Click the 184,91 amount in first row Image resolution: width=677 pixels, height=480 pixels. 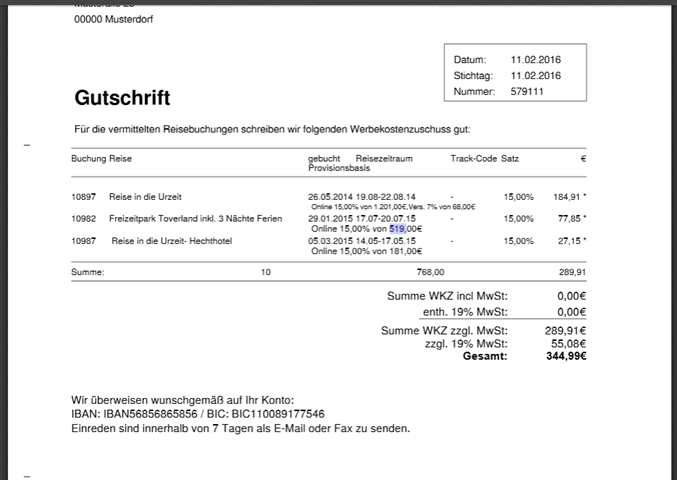[567, 196]
